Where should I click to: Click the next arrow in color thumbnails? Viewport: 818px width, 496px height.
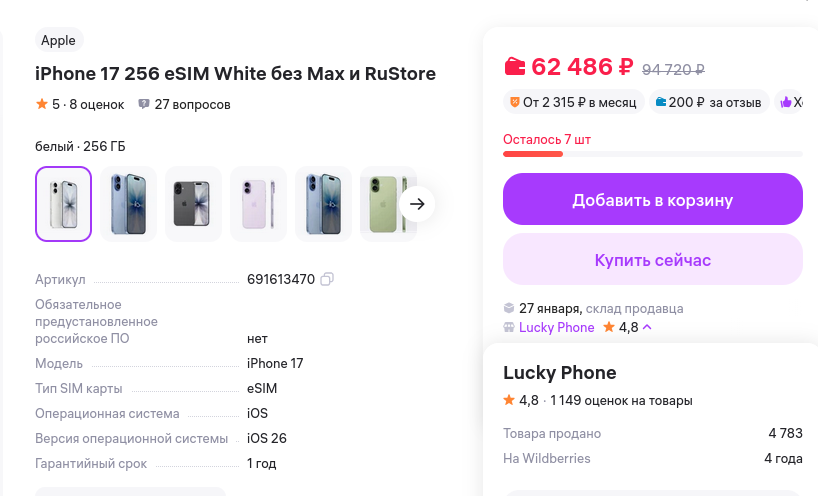(418, 204)
